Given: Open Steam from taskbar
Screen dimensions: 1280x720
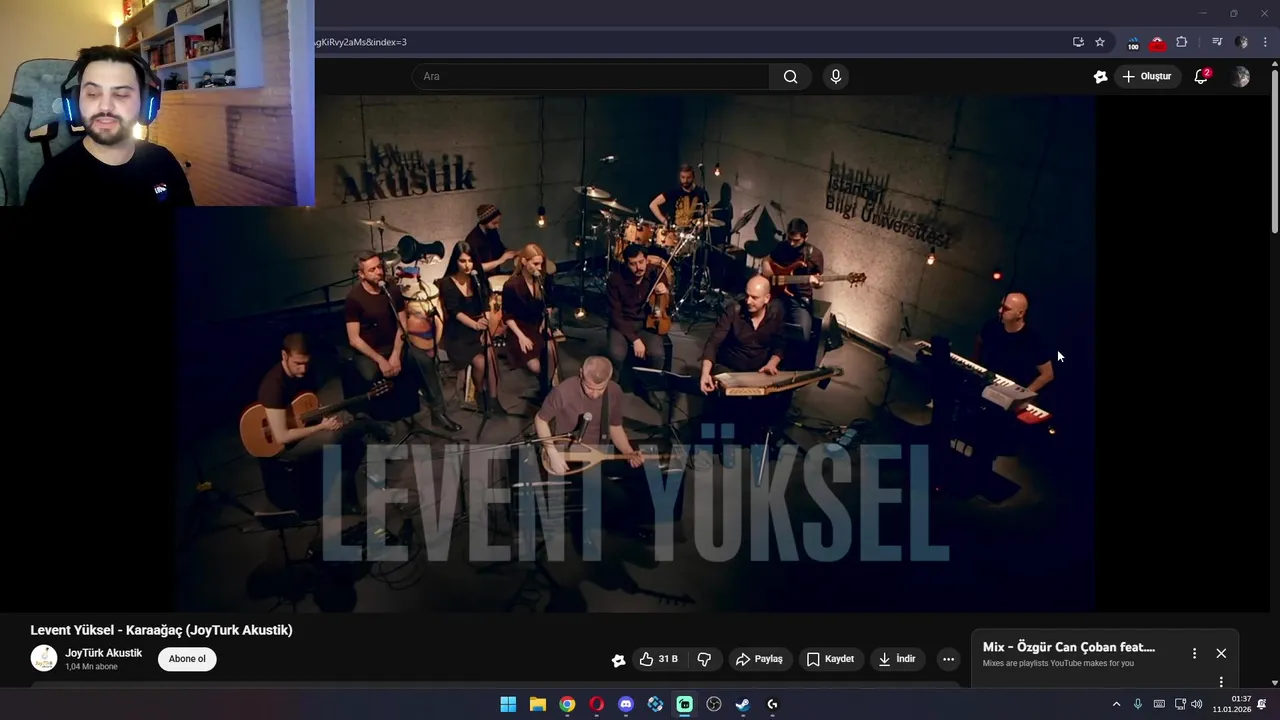Looking at the screenshot, I should 743,704.
